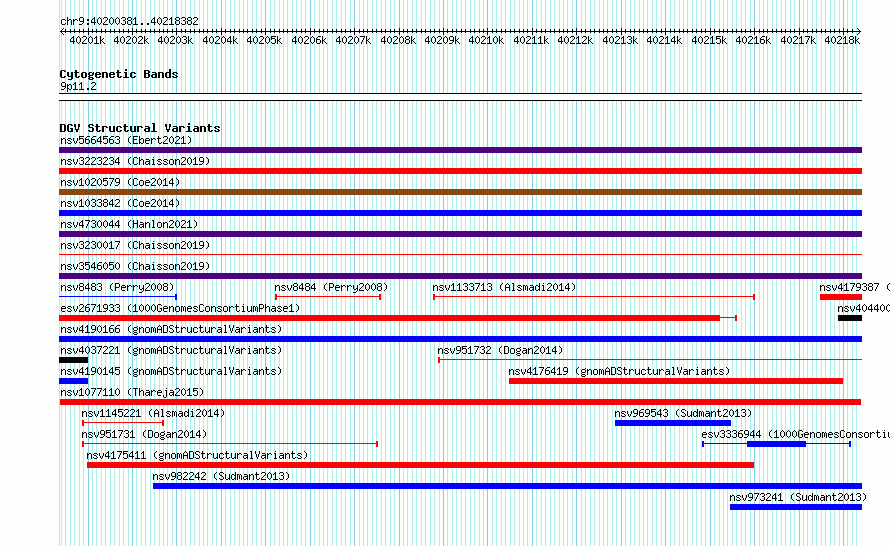Image resolution: width=890 pixels, height=546 pixels.
Task: Click the nsv3546050 (Chaisson2019) label
Action: 135,266
